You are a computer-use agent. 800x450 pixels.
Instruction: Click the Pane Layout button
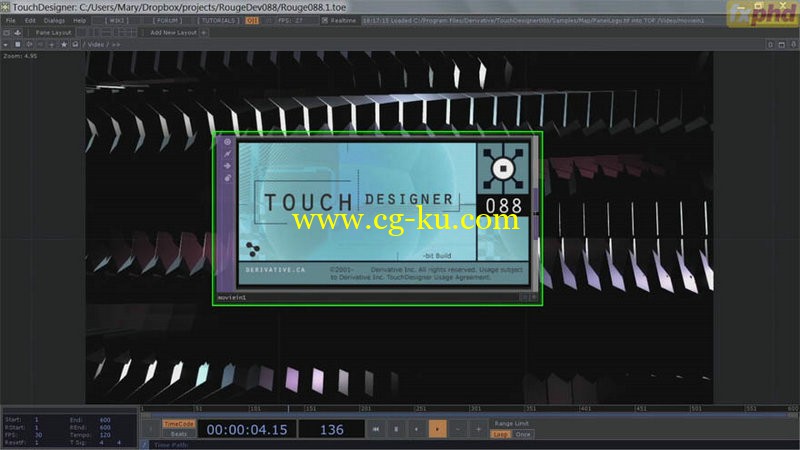coord(53,33)
